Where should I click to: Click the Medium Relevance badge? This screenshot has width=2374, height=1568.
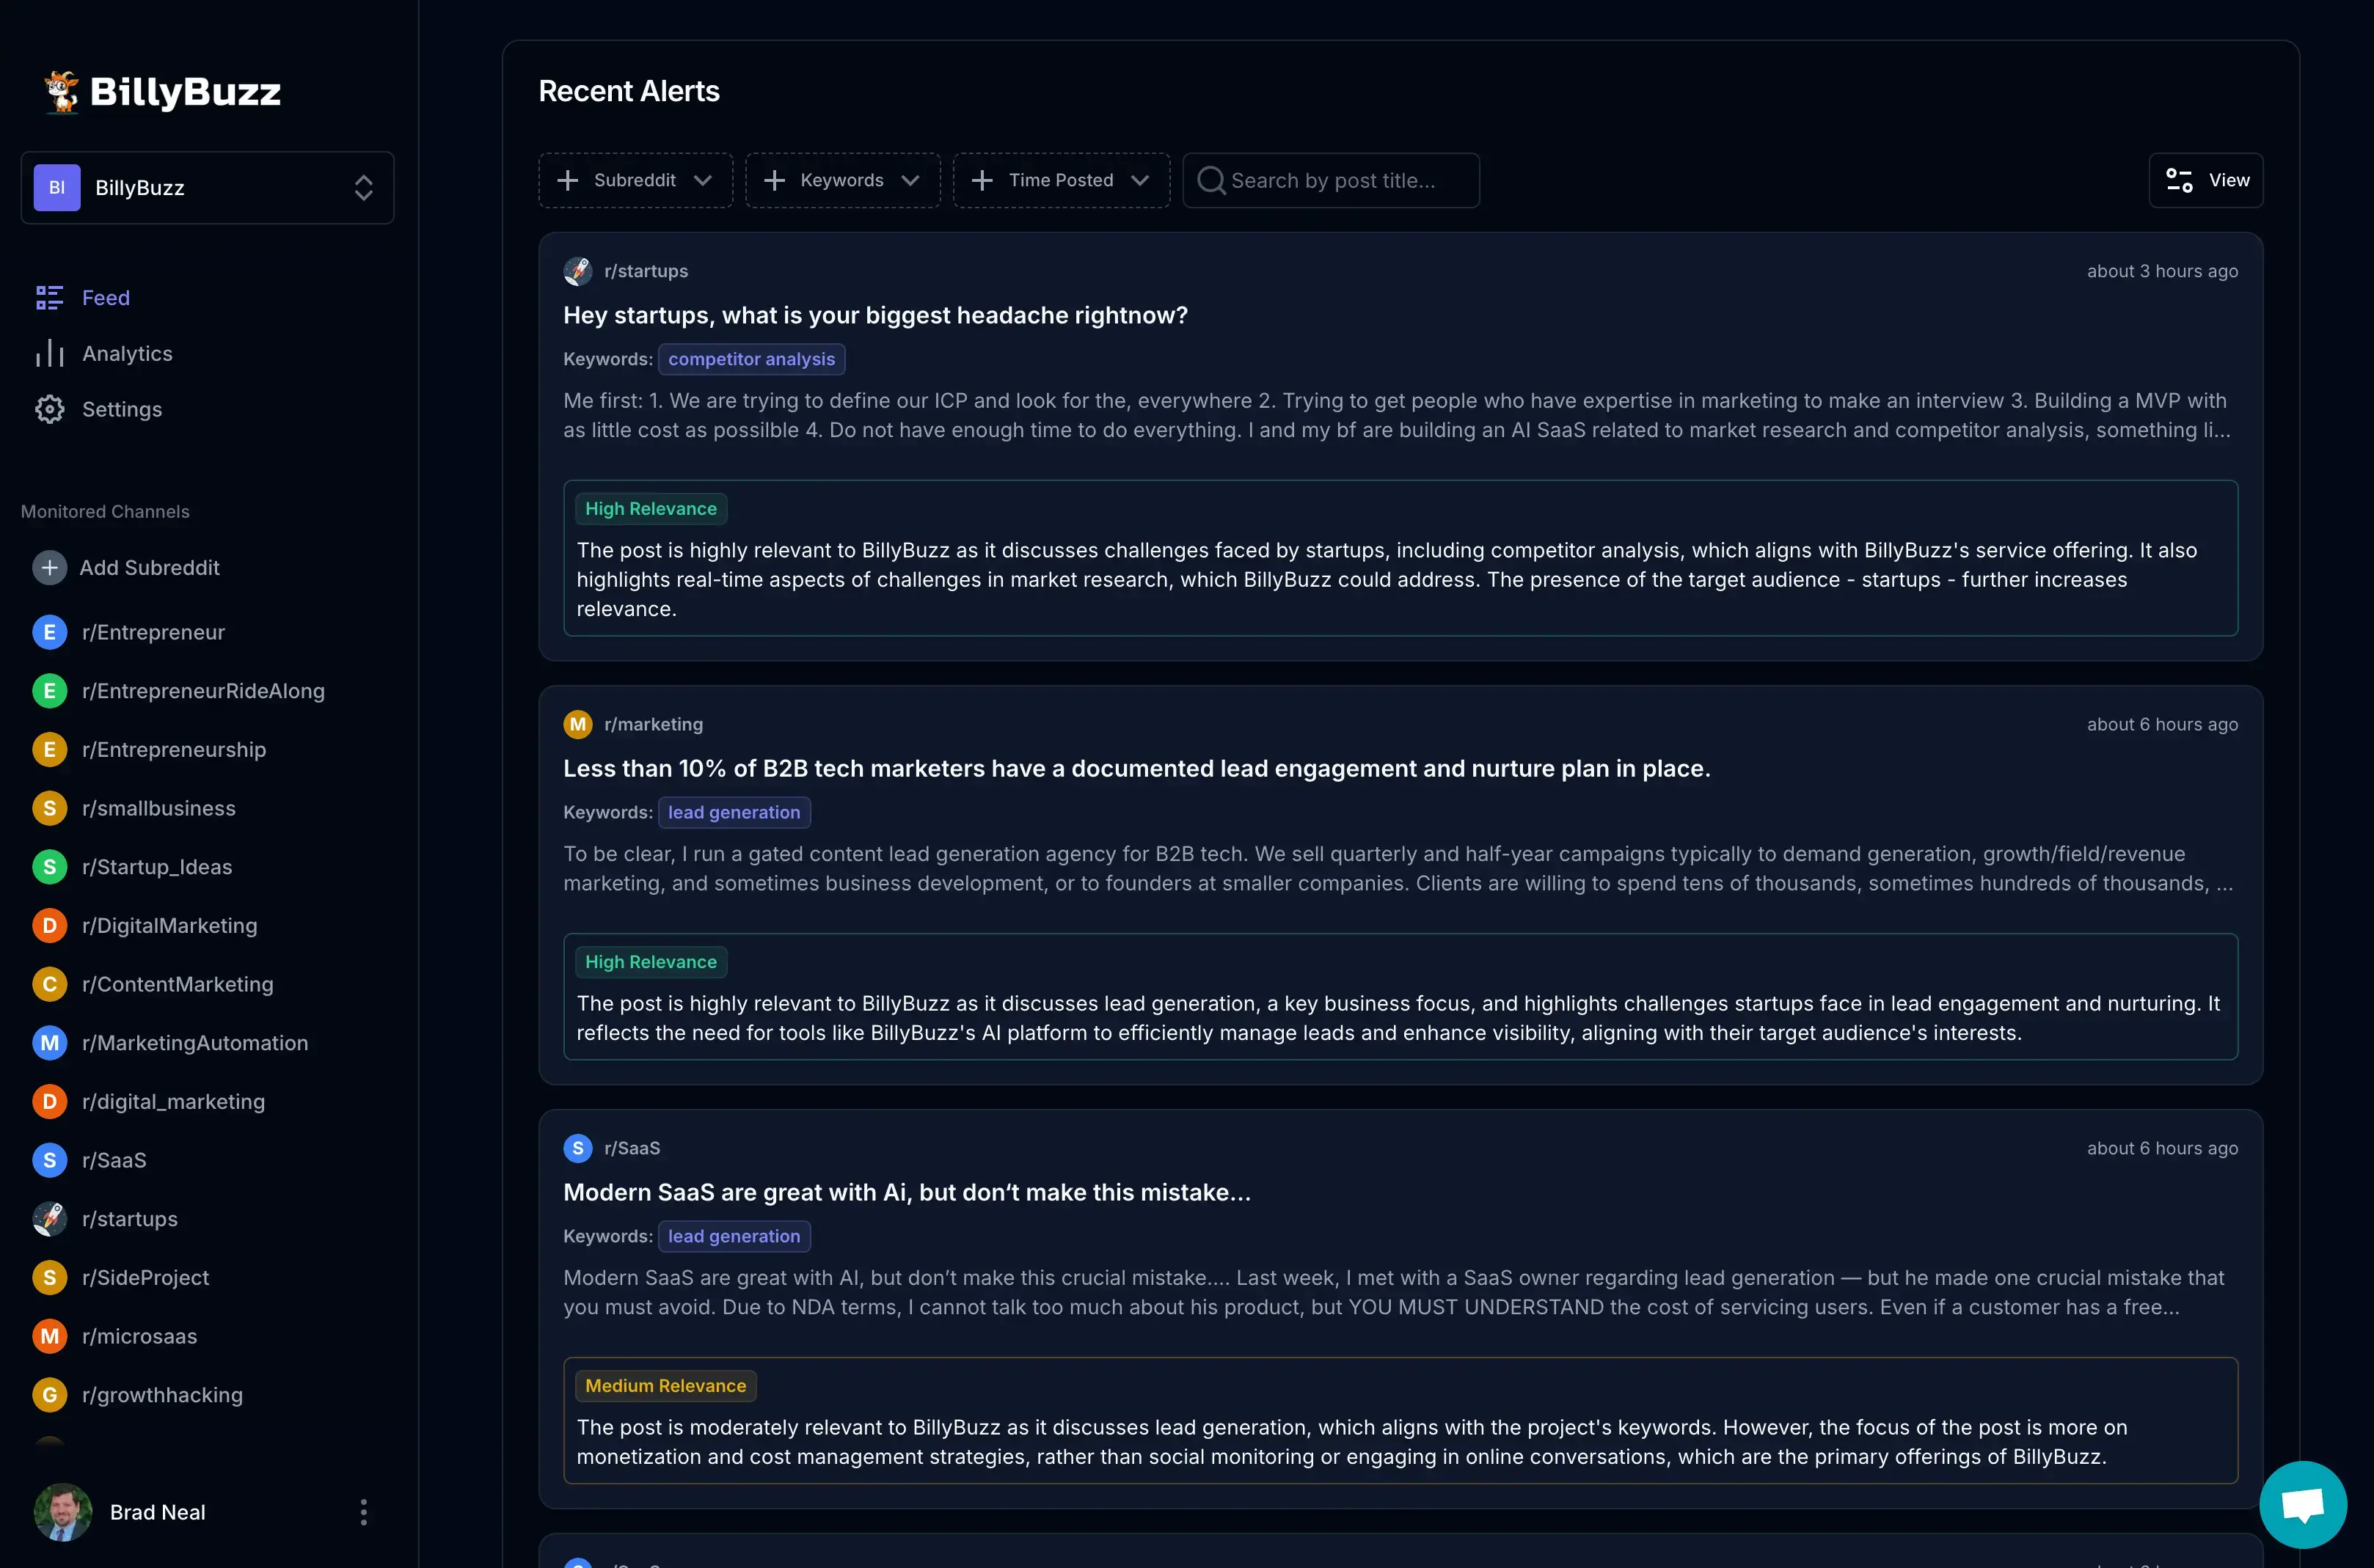665,1385
